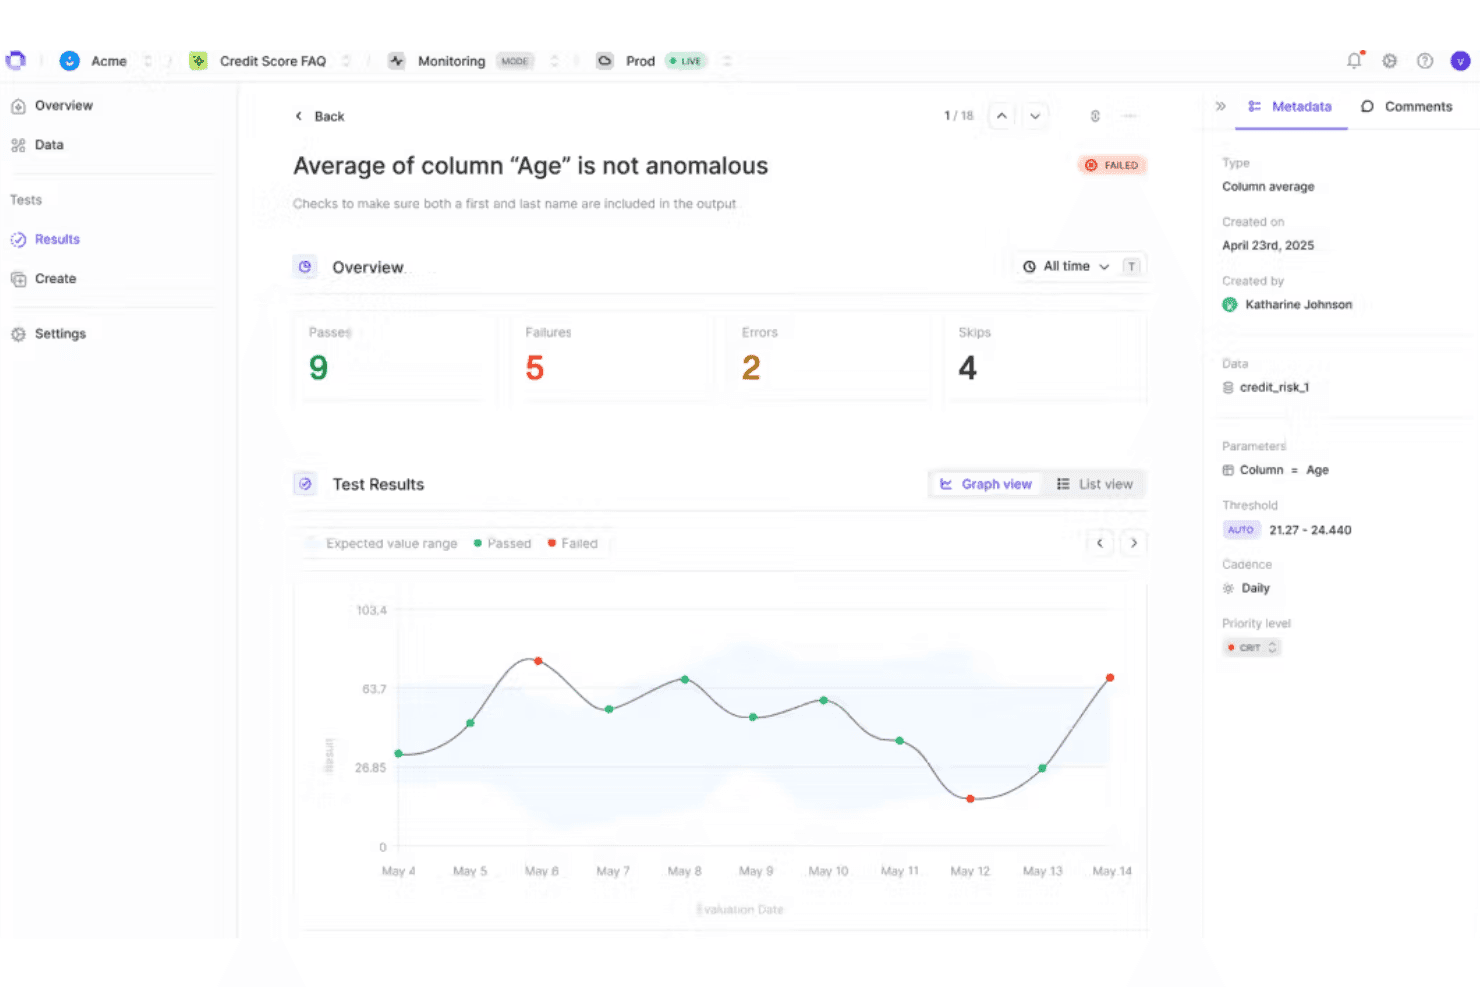Click the Katharine Johnson avatar
The image size is (1480, 987).
pyautogui.click(x=1230, y=304)
